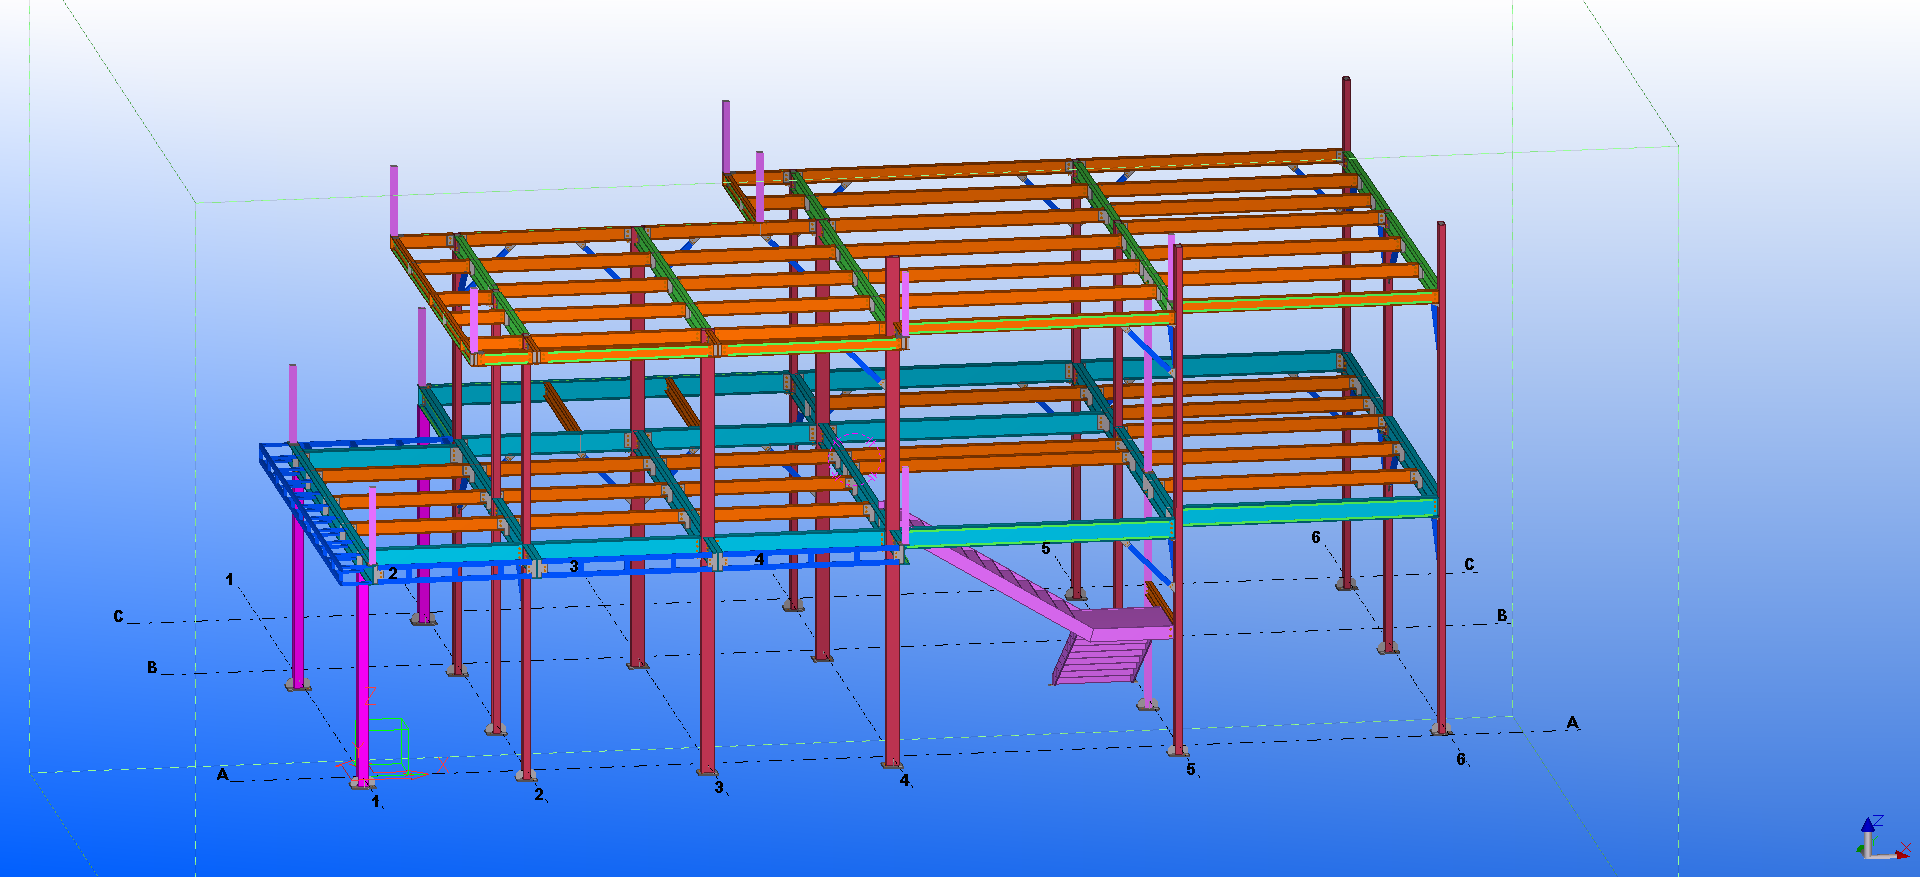The height and width of the screenshot is (877, 1920).
Task: Select the red column at grid A-5
Action: pyautogui.click(x=1178, y=650)
